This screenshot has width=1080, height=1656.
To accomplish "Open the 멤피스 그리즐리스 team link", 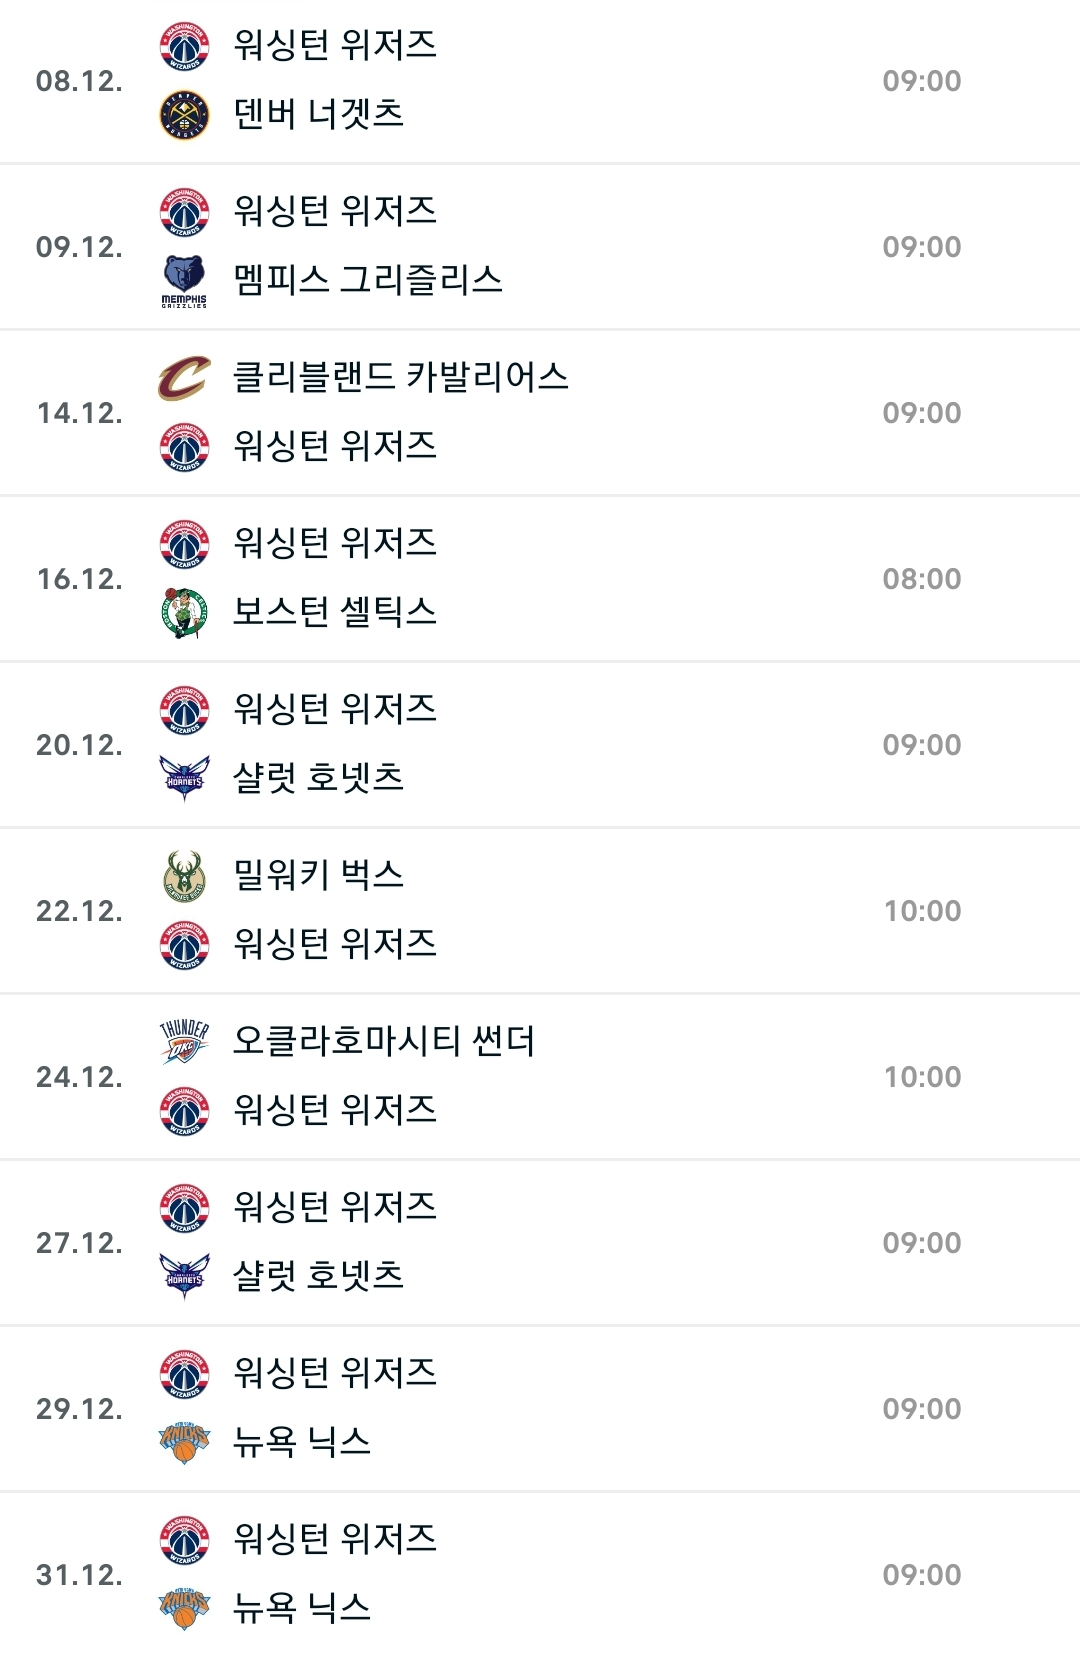I will coord(367,280).
